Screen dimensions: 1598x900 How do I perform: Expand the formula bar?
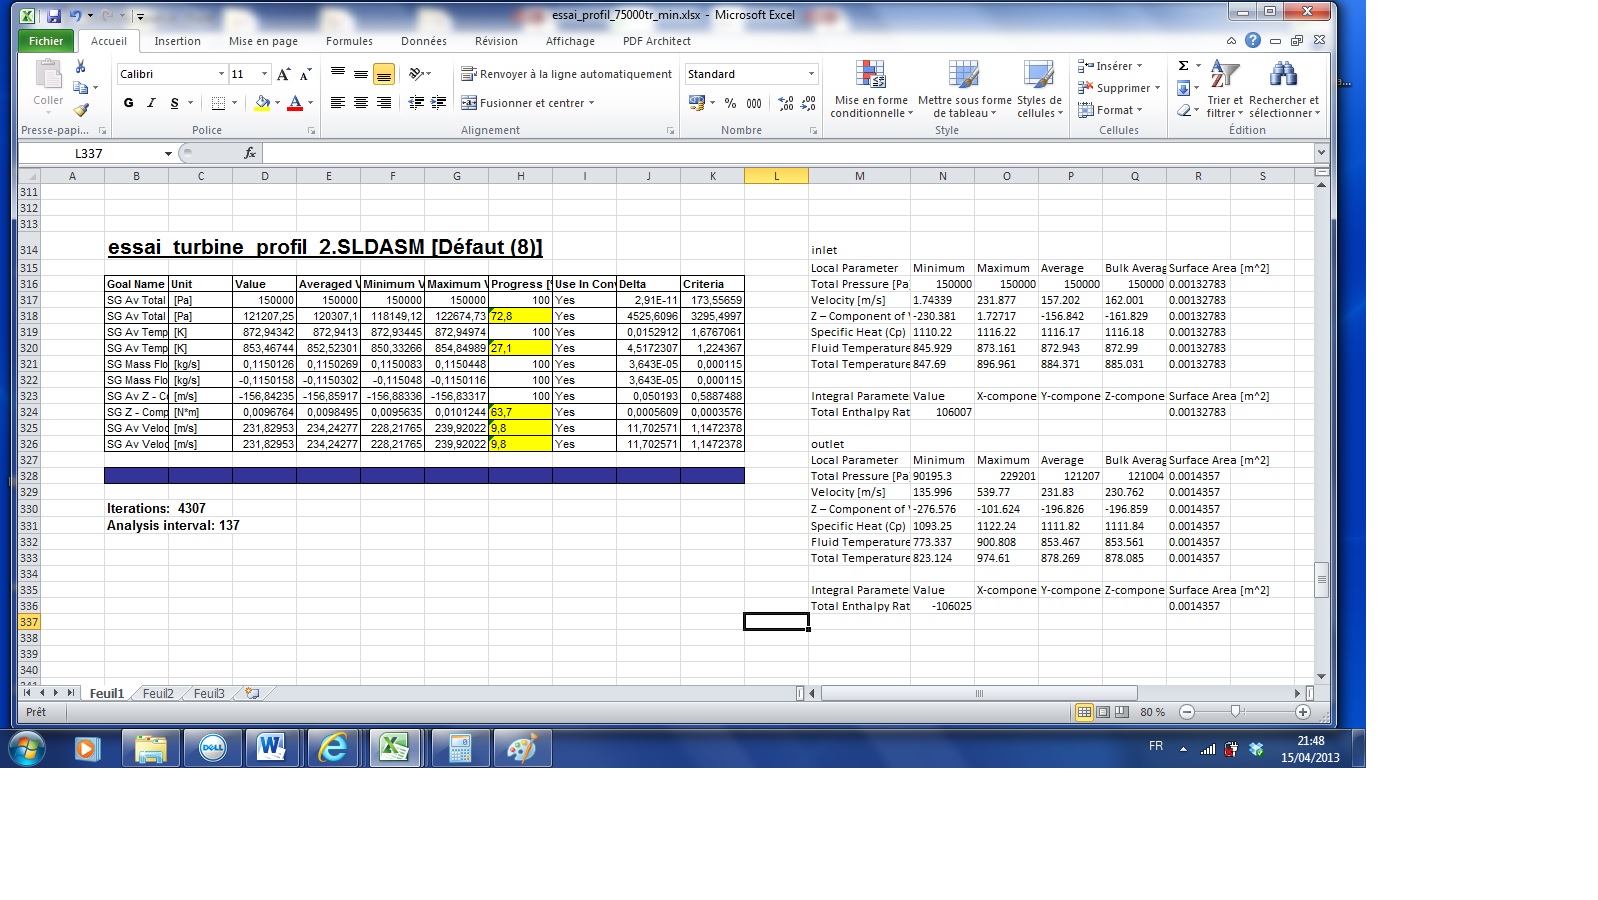1321,153
